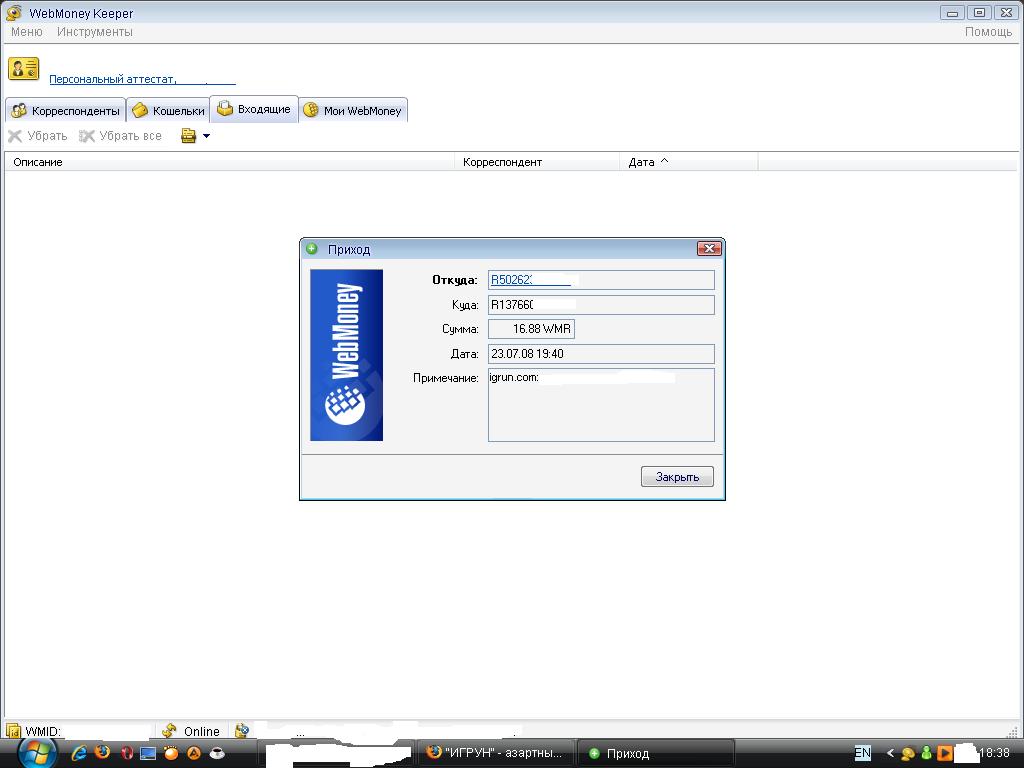This screenshot has width=1024, height=768.
Task: Click the Помощь help menu
Action: click(x=988, y=32)
